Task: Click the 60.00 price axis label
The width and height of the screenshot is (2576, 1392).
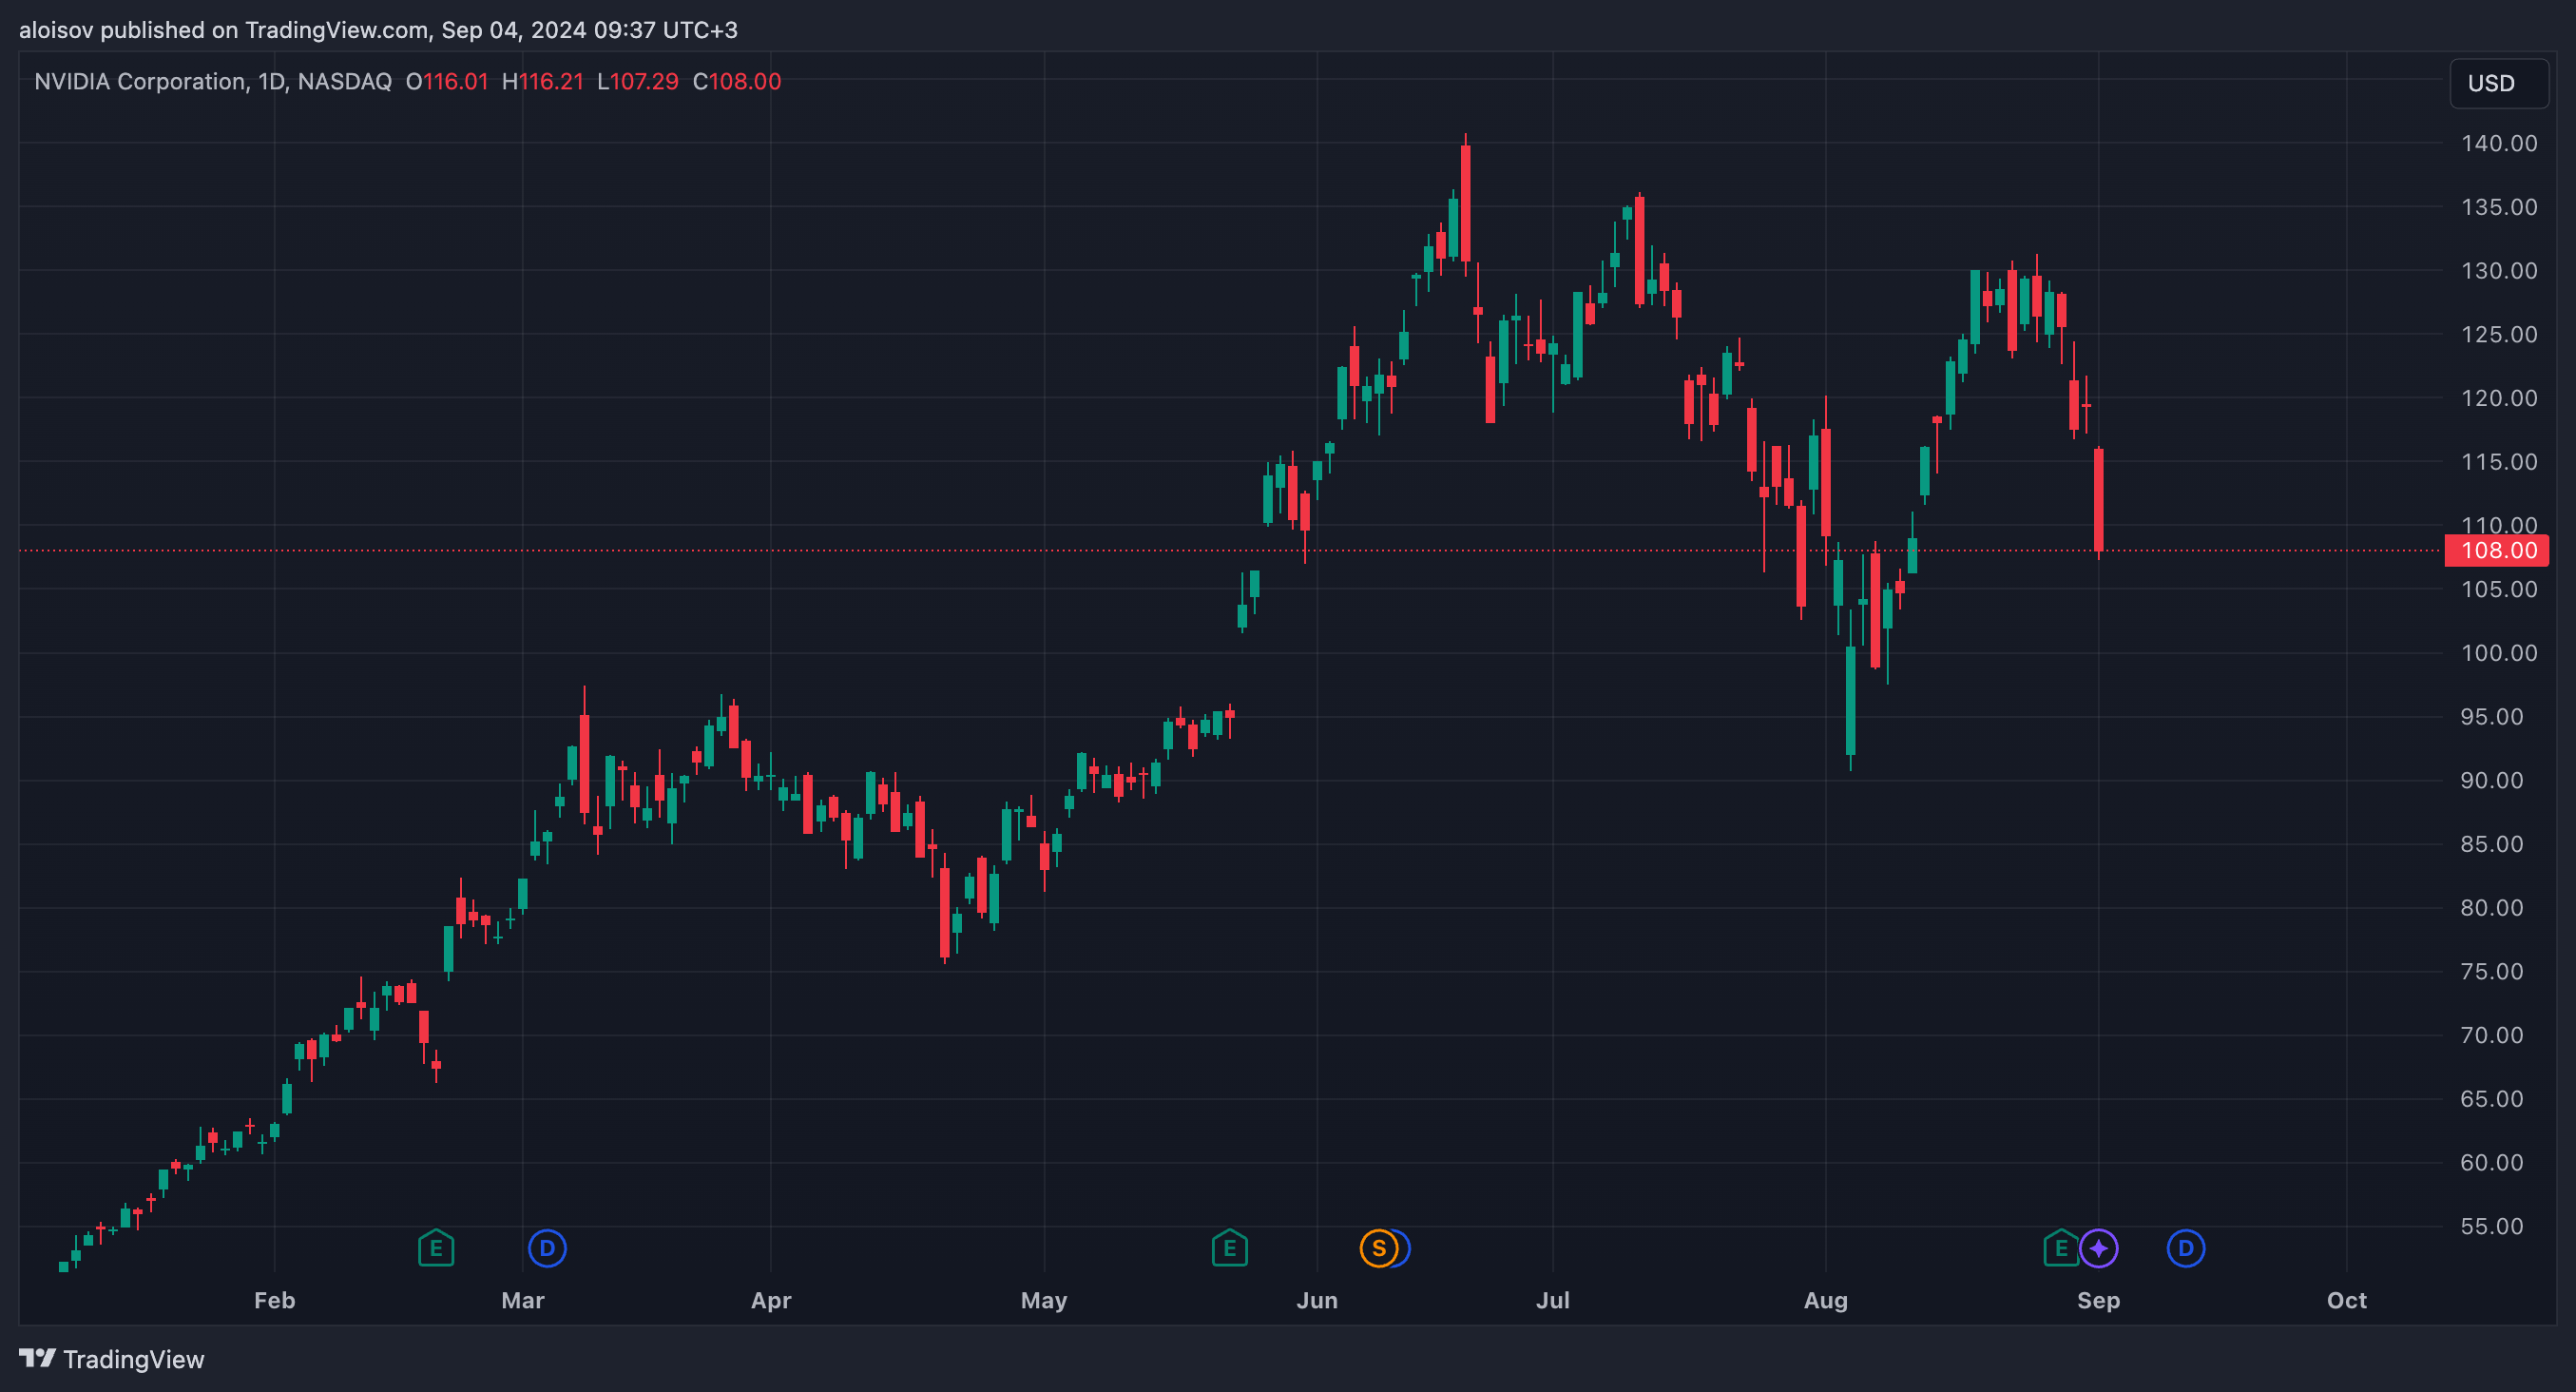Action: click(2491, 1163)
